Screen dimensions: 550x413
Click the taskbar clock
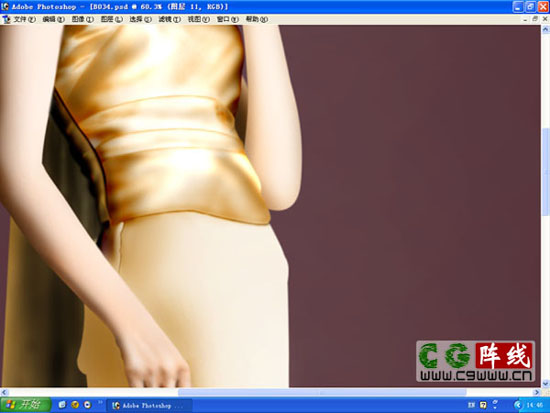click(x=535, y=405)
